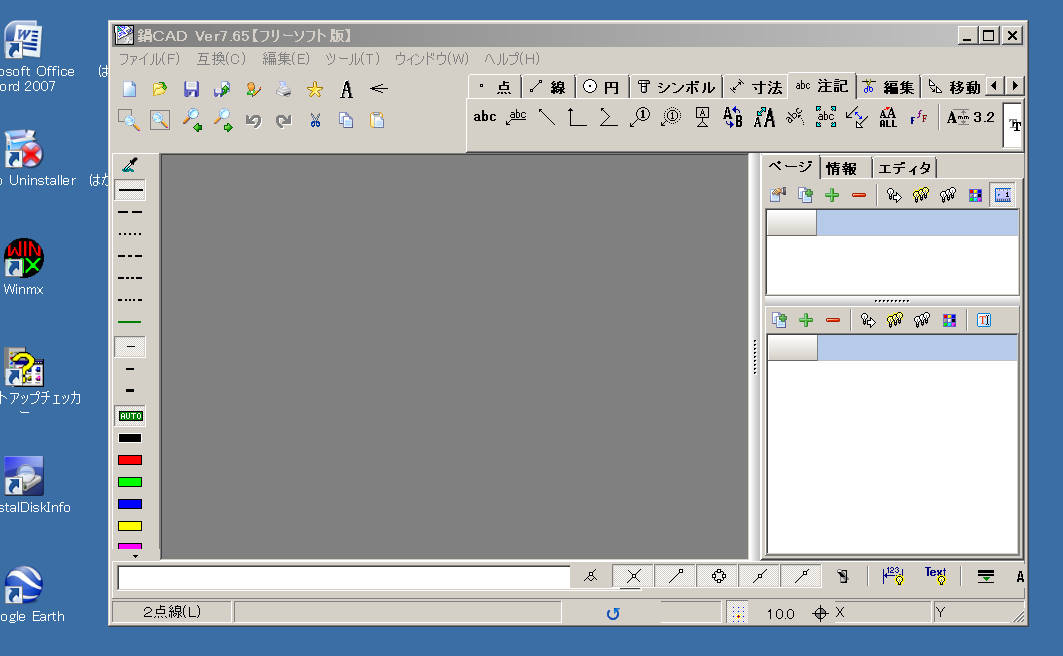Screen dimensions: 1063x656
Task: Open the text height 3.2 setting
Action: [x=971, y=117]
